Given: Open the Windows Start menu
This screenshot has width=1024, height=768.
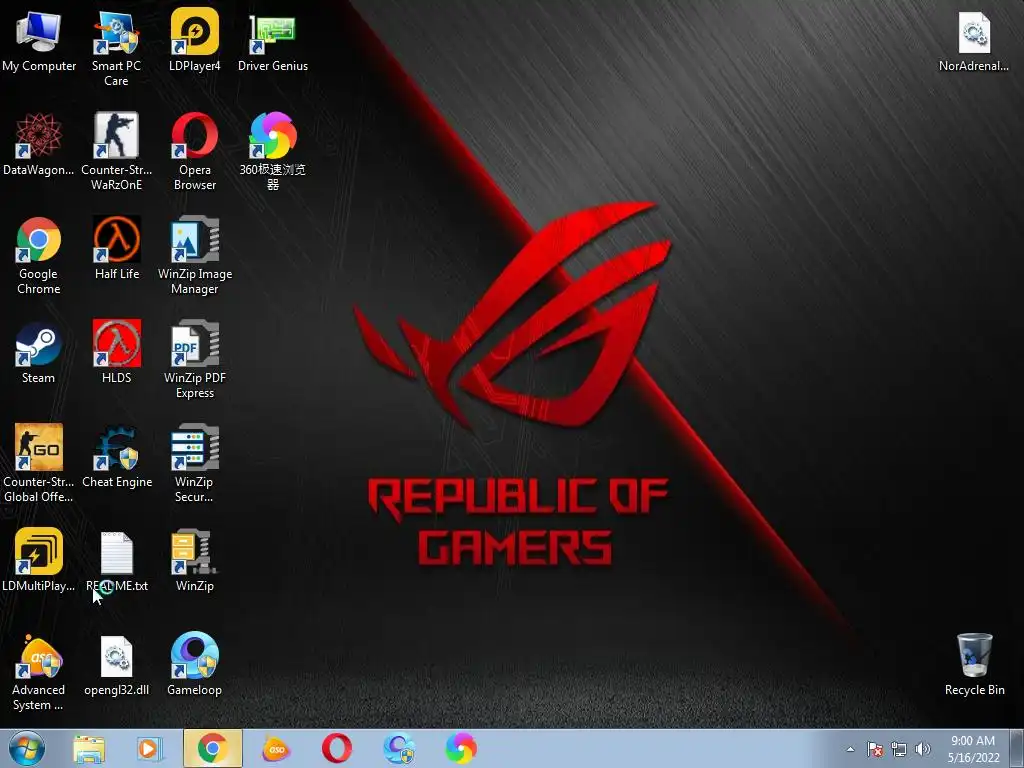Looking at the screenshot, I should point(26,748).
